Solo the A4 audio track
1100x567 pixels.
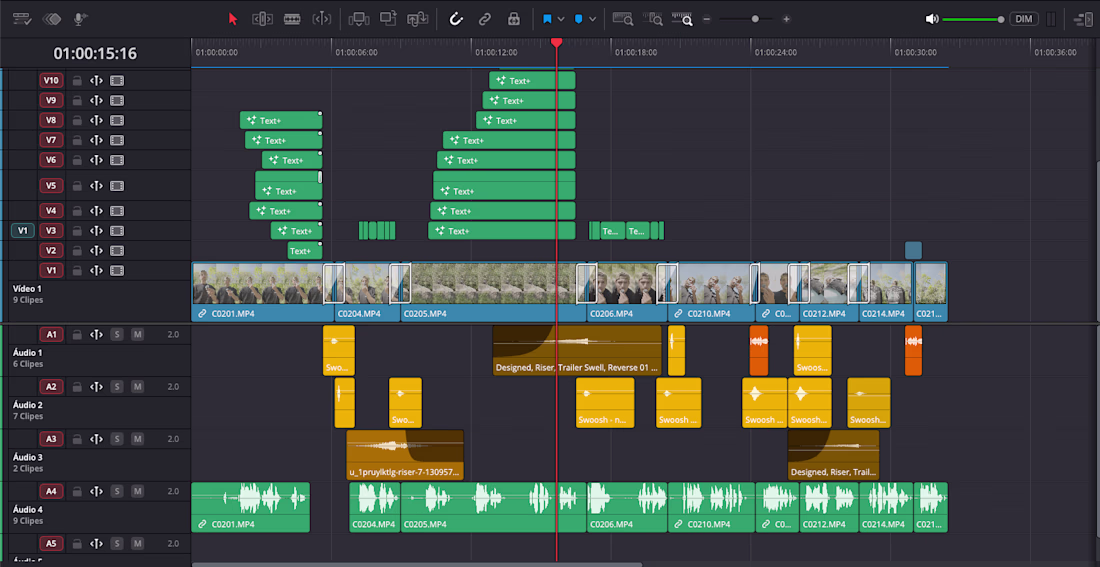click(117, 491)
